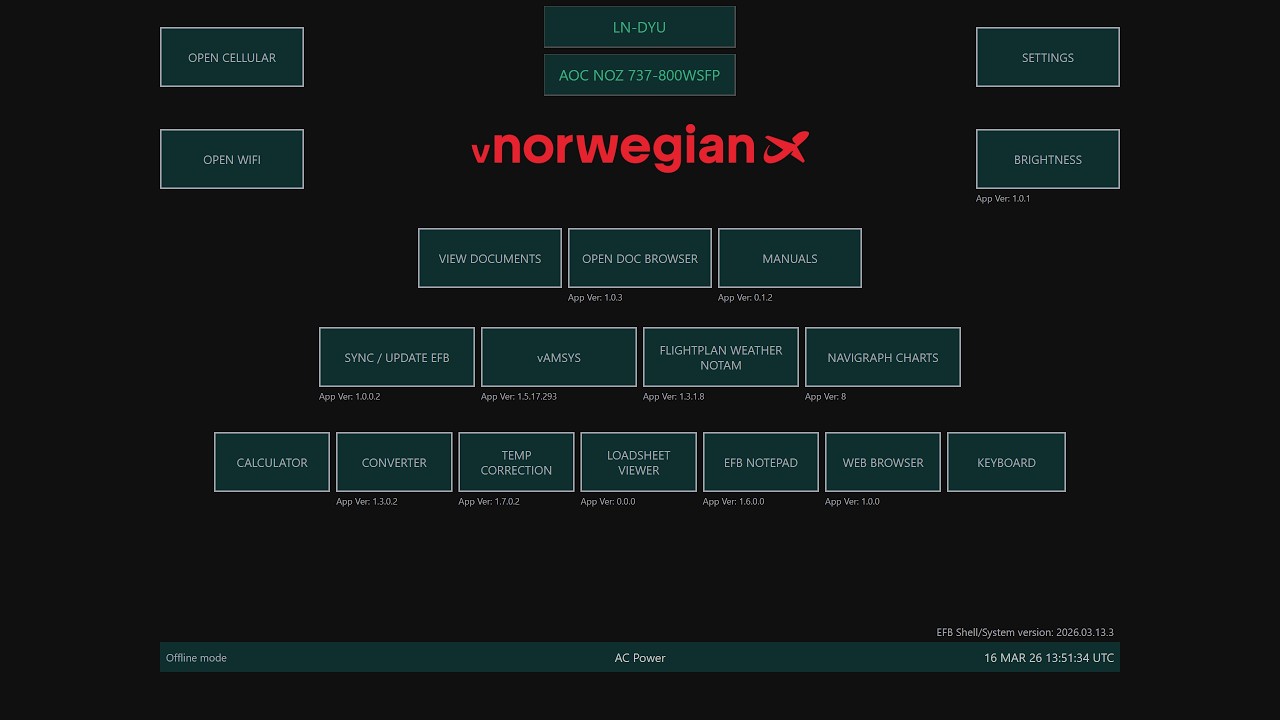Click the EFB Shell/System version text
The image size is (1280, 720).
point(1025,632)
